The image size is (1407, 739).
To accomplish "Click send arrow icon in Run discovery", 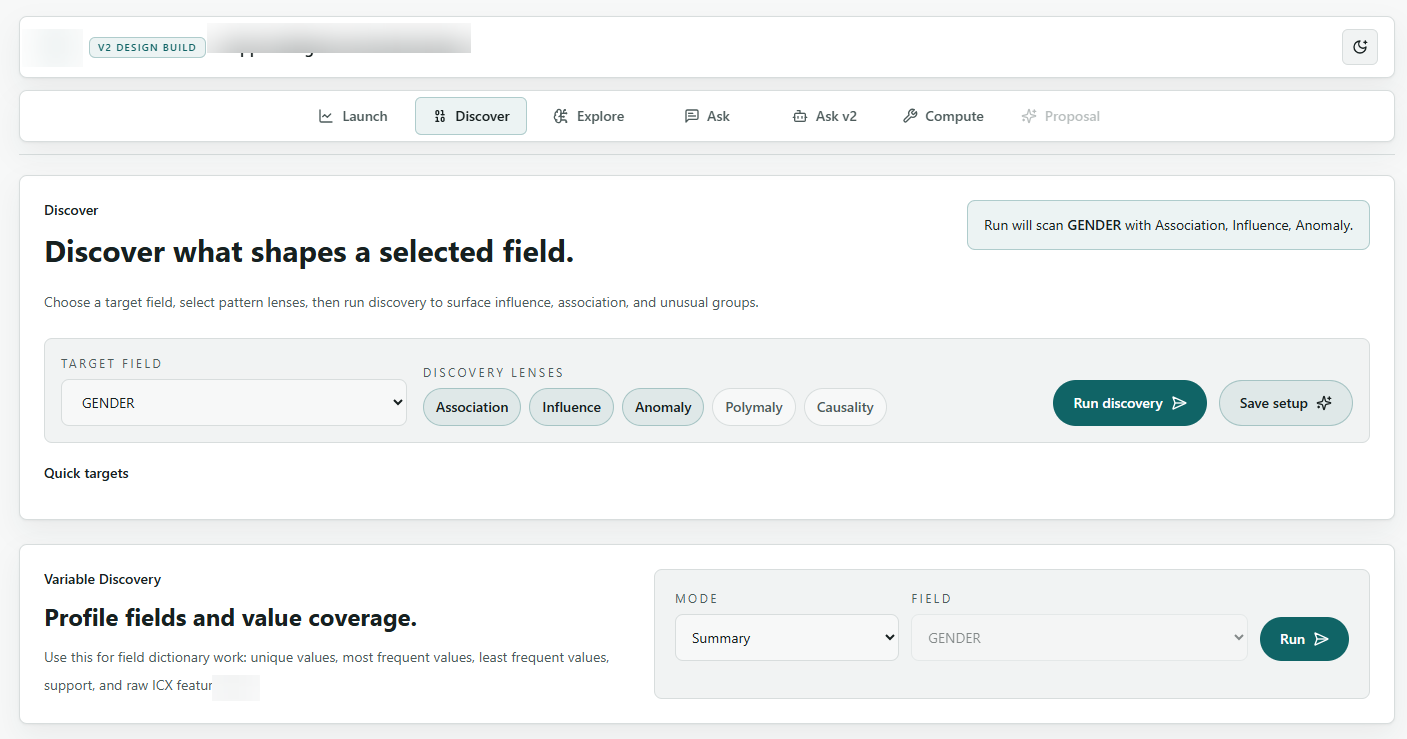I will pyautogui.click(x=1179, y=403).
